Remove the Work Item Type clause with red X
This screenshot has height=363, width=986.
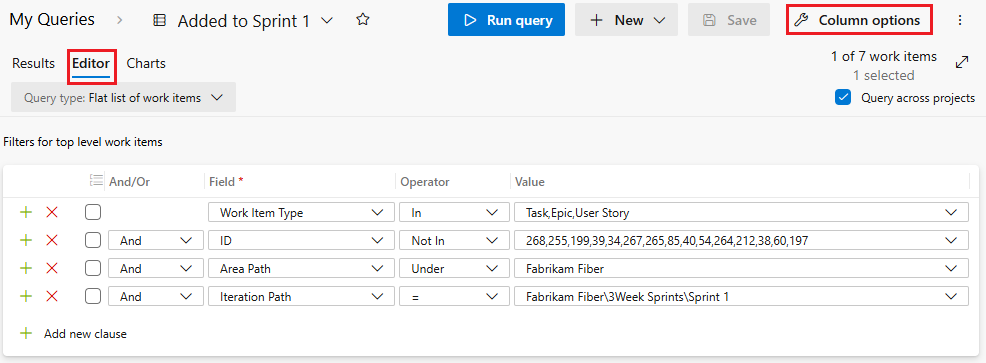click(52, 213)
